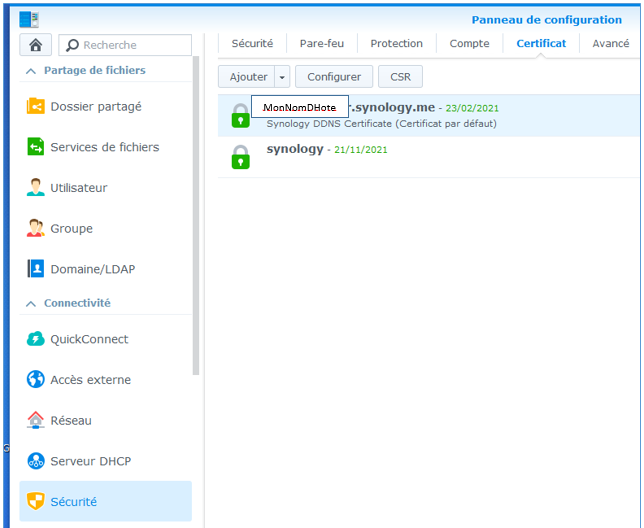Open the Compte tab
This screenshot has height=528, width=644.
tap(469, 44)
